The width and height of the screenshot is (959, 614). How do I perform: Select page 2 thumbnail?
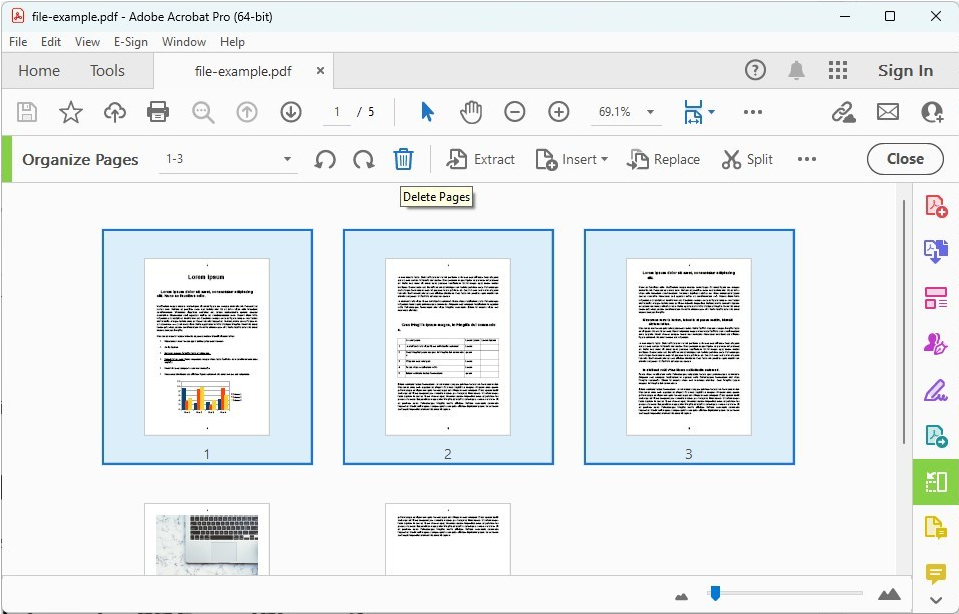click(447, 345)
